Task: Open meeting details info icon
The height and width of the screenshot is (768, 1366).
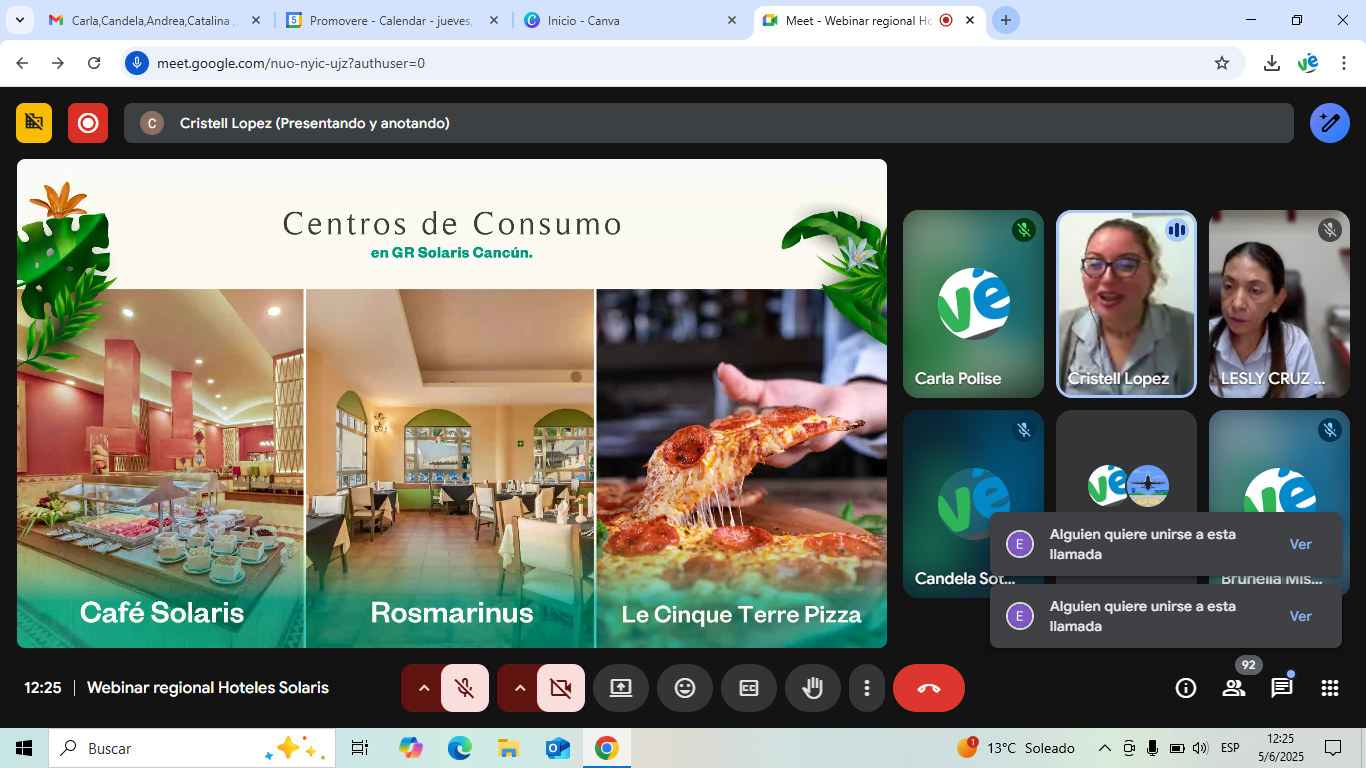Action: pyautogui.click(x=1186, y=688)
